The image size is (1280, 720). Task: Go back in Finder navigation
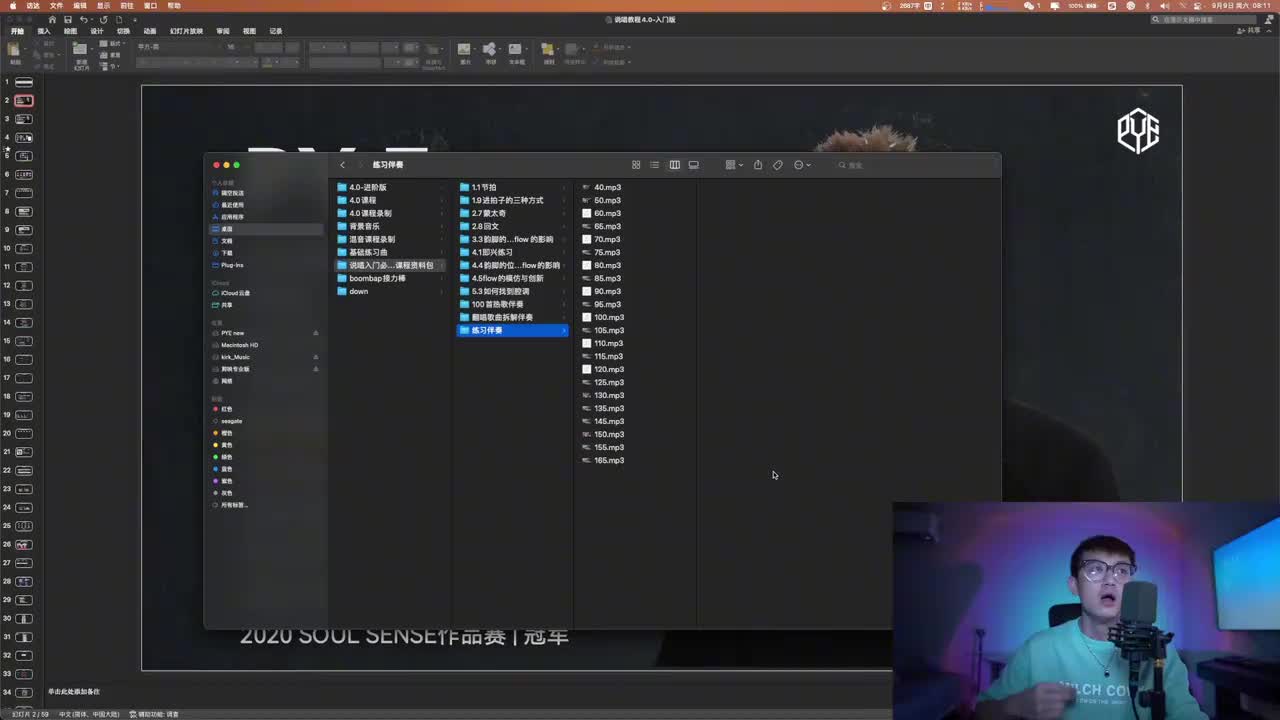coord(342,165)
